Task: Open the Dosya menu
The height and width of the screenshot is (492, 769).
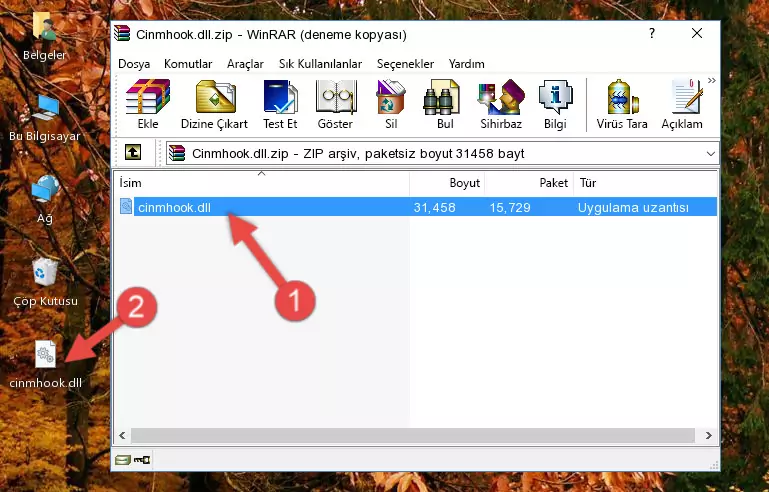Action: pos(134,64)
